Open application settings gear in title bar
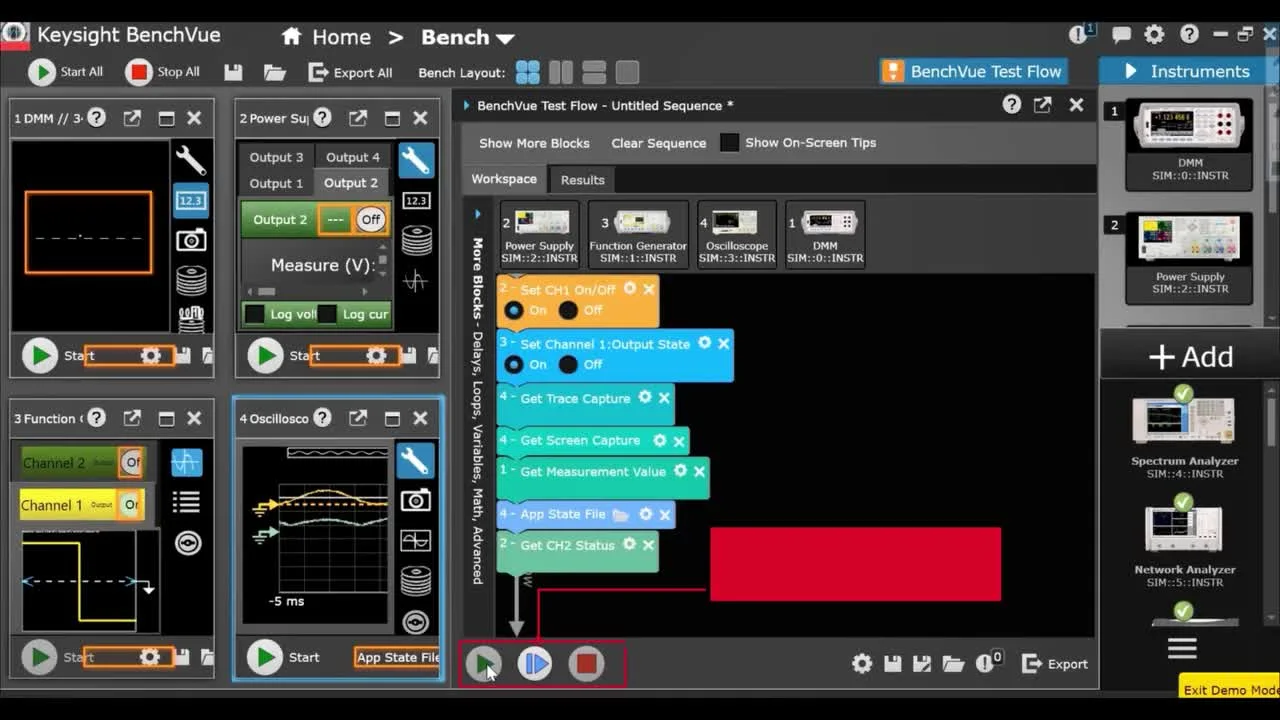Screen dimensions: 1280x720 pyautogui.click(x=1154, y=34)
